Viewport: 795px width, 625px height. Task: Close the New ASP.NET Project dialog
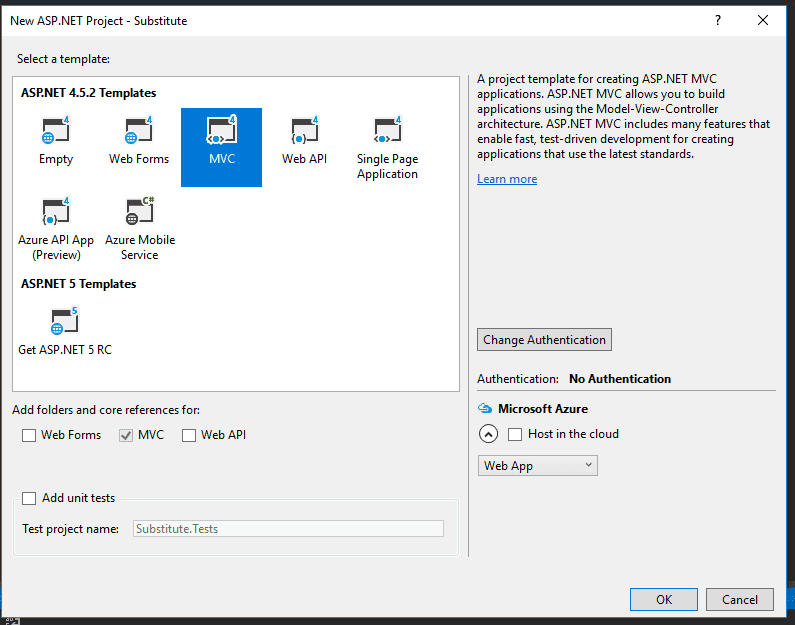tap(763, 20)
